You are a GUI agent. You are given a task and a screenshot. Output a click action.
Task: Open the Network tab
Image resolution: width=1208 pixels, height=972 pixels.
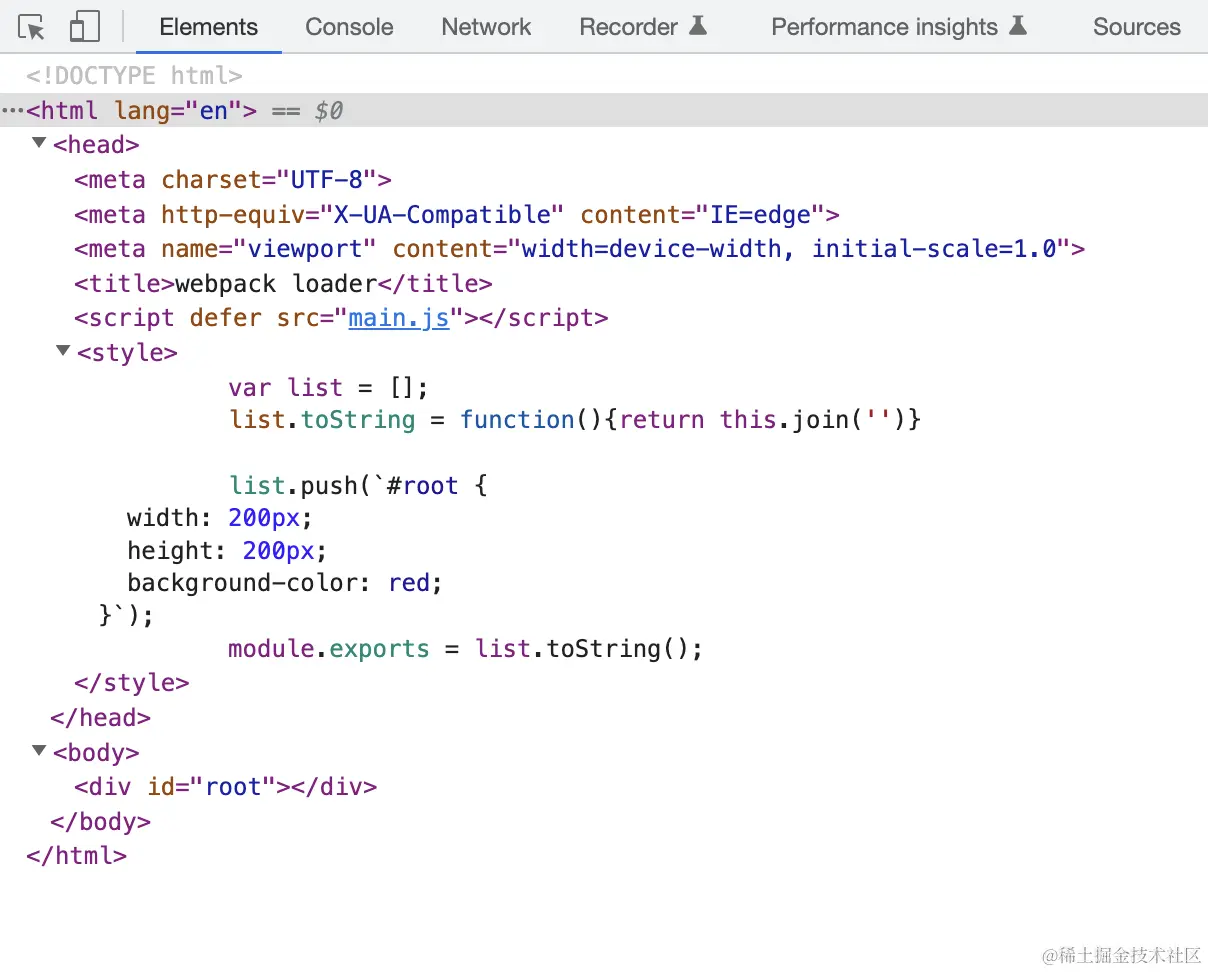(486, 27)
